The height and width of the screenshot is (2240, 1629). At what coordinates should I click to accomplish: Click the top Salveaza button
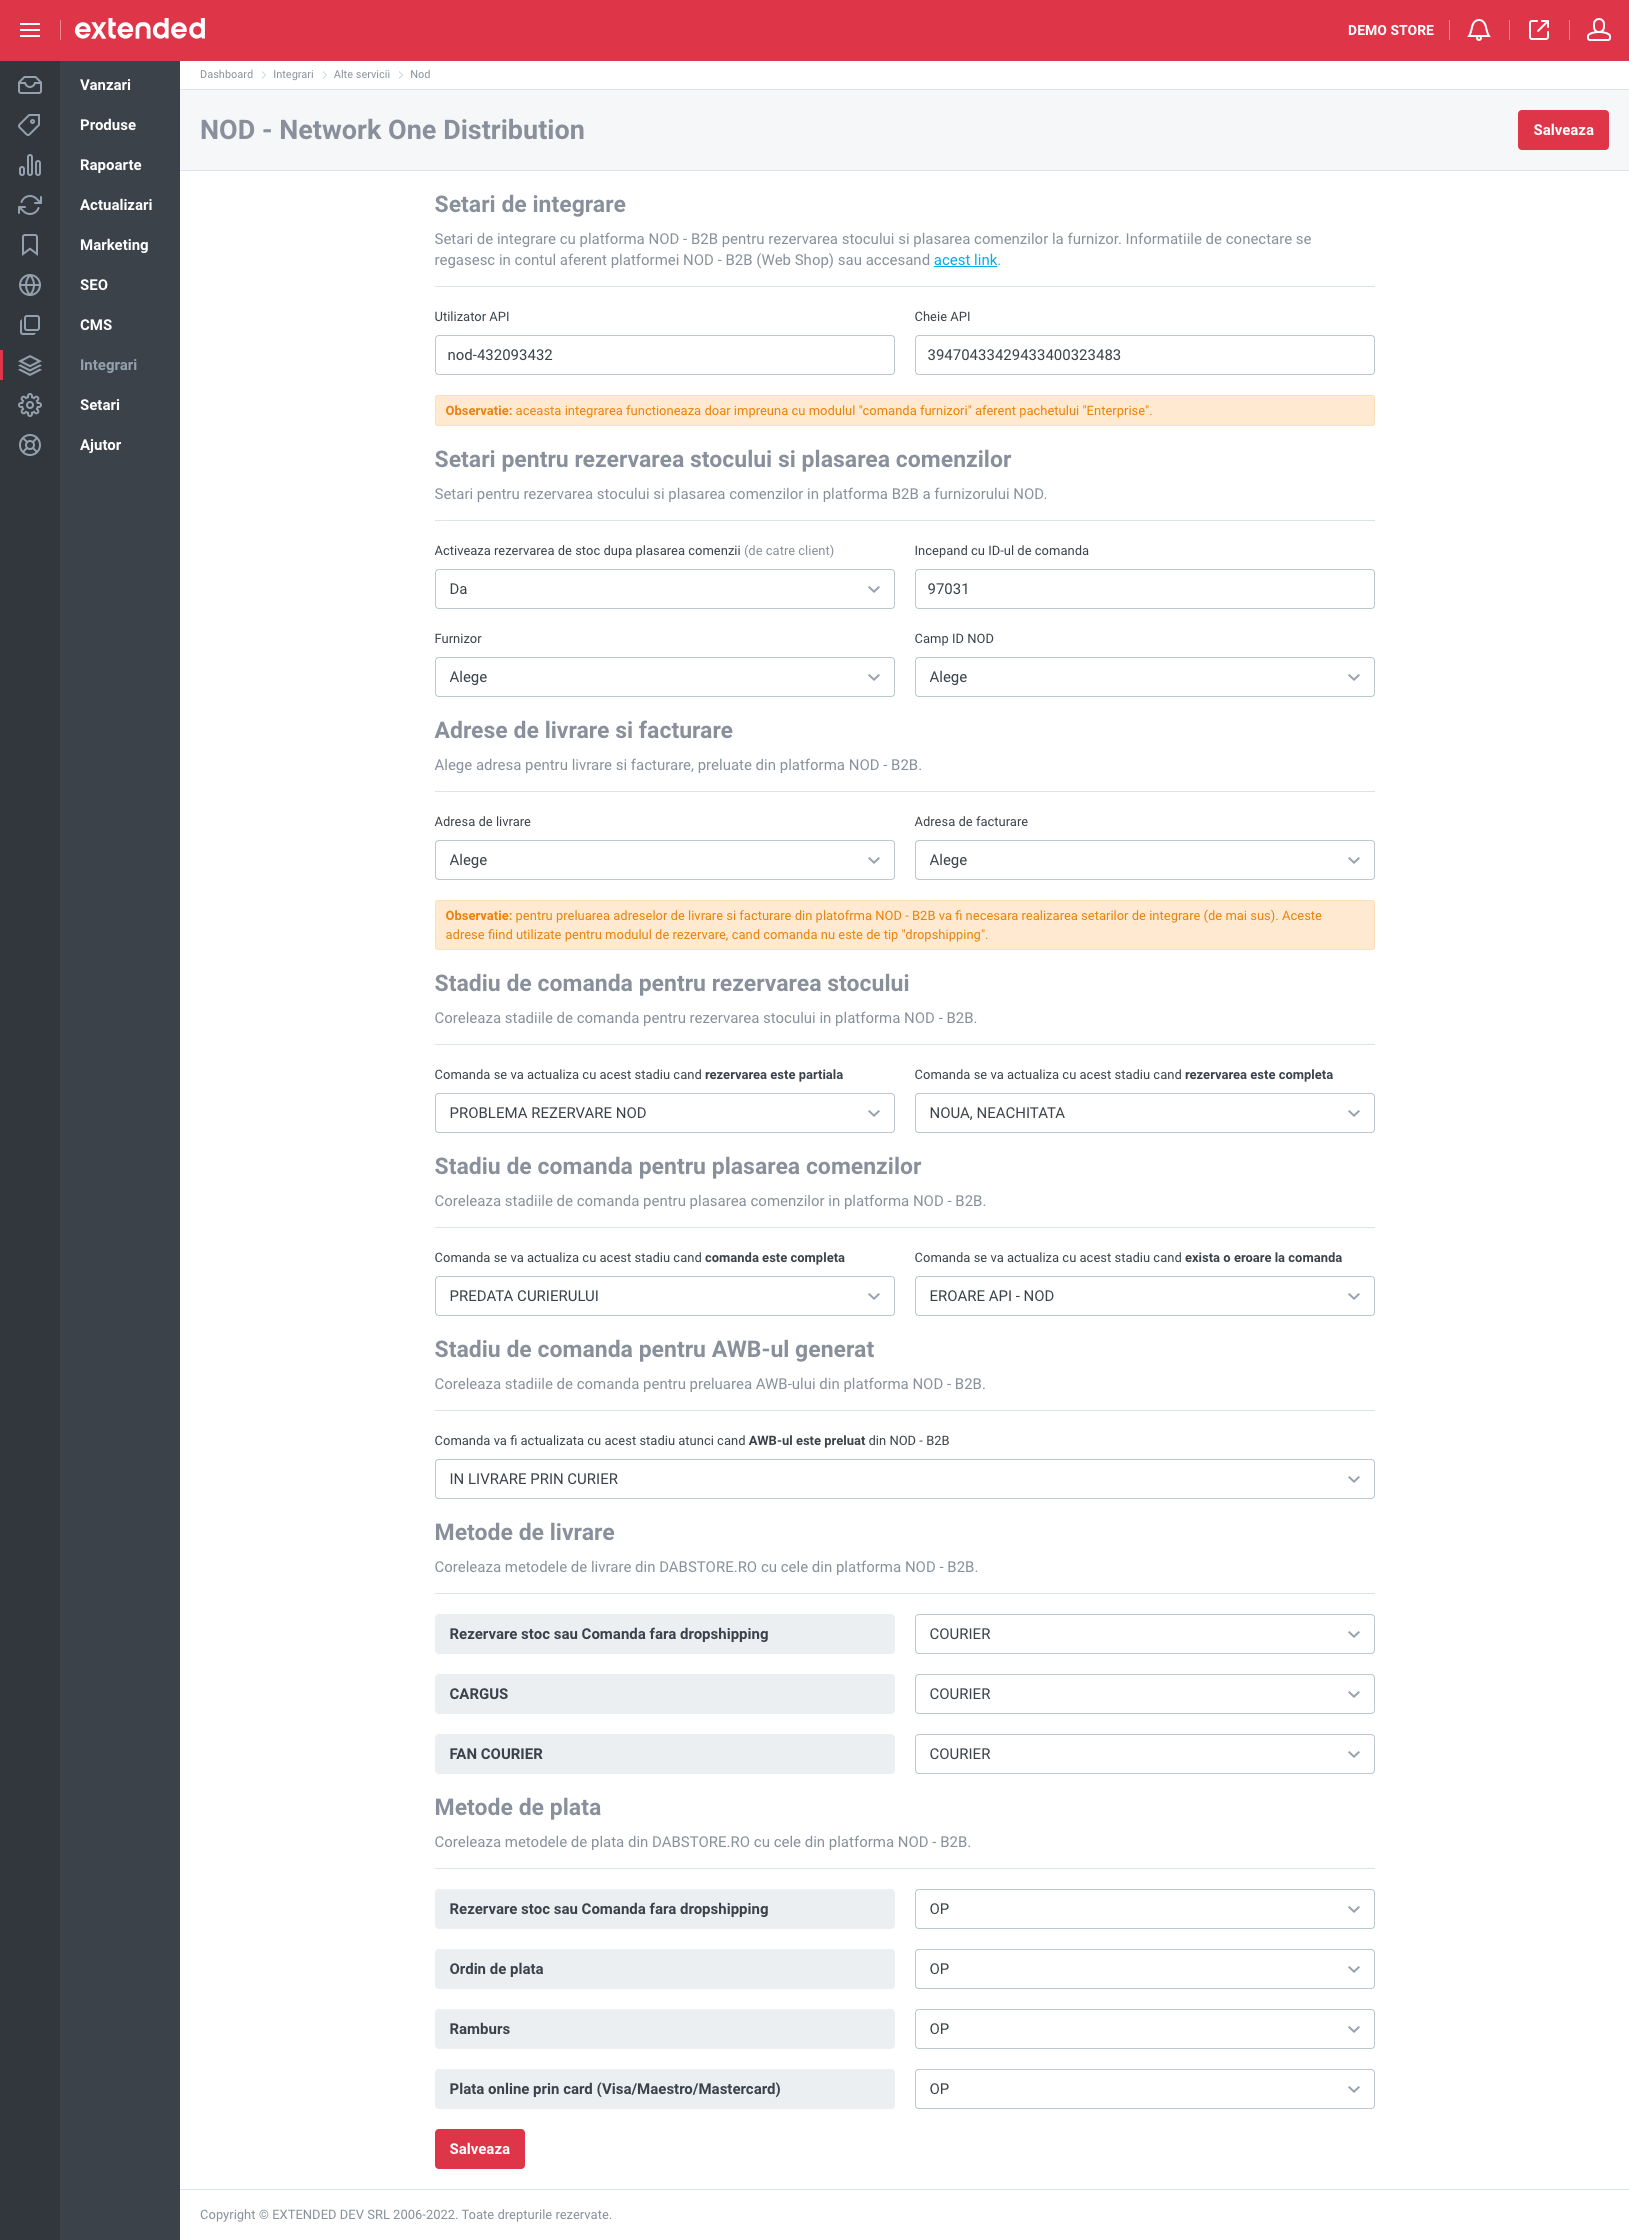coord(1563,130)
